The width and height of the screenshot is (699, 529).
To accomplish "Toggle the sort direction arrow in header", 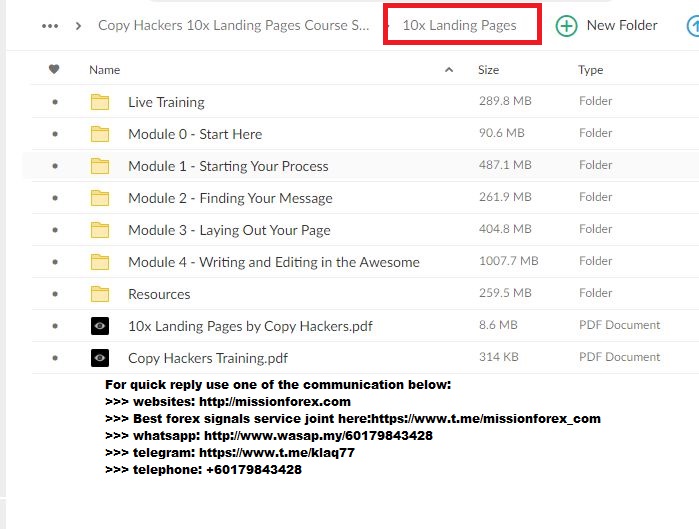I will pos(449,70).
